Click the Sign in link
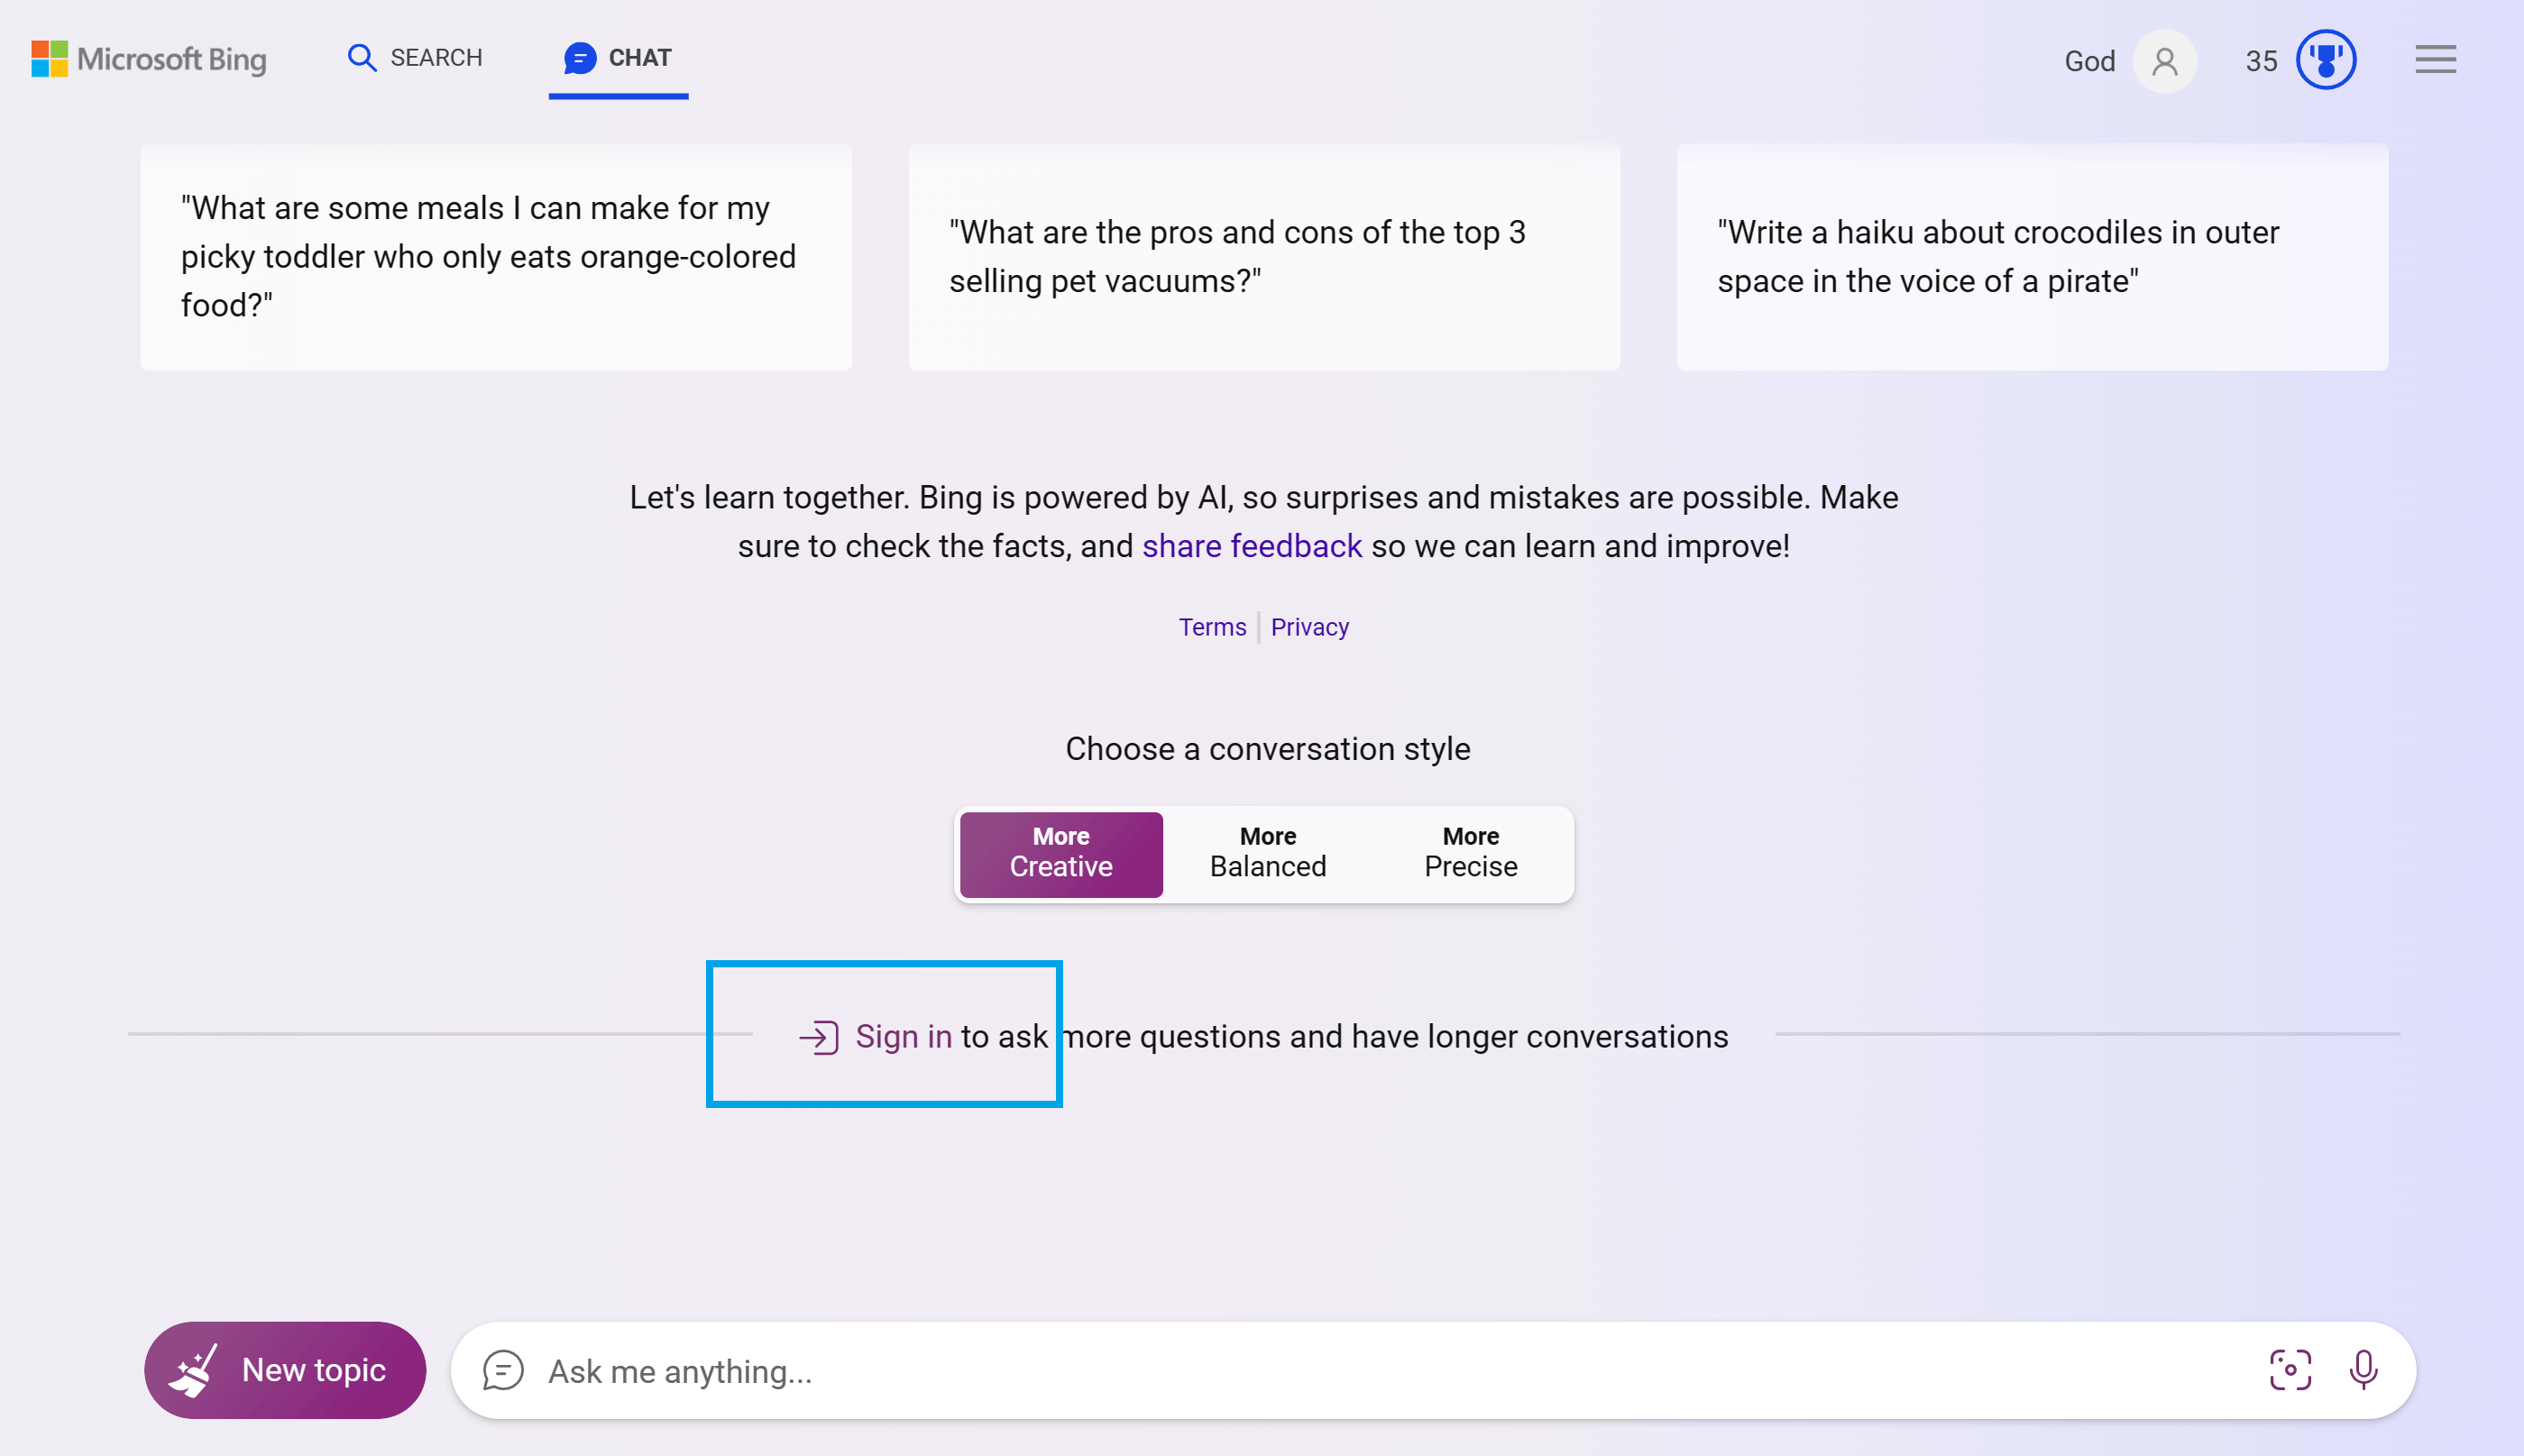 pos(904,1036)
